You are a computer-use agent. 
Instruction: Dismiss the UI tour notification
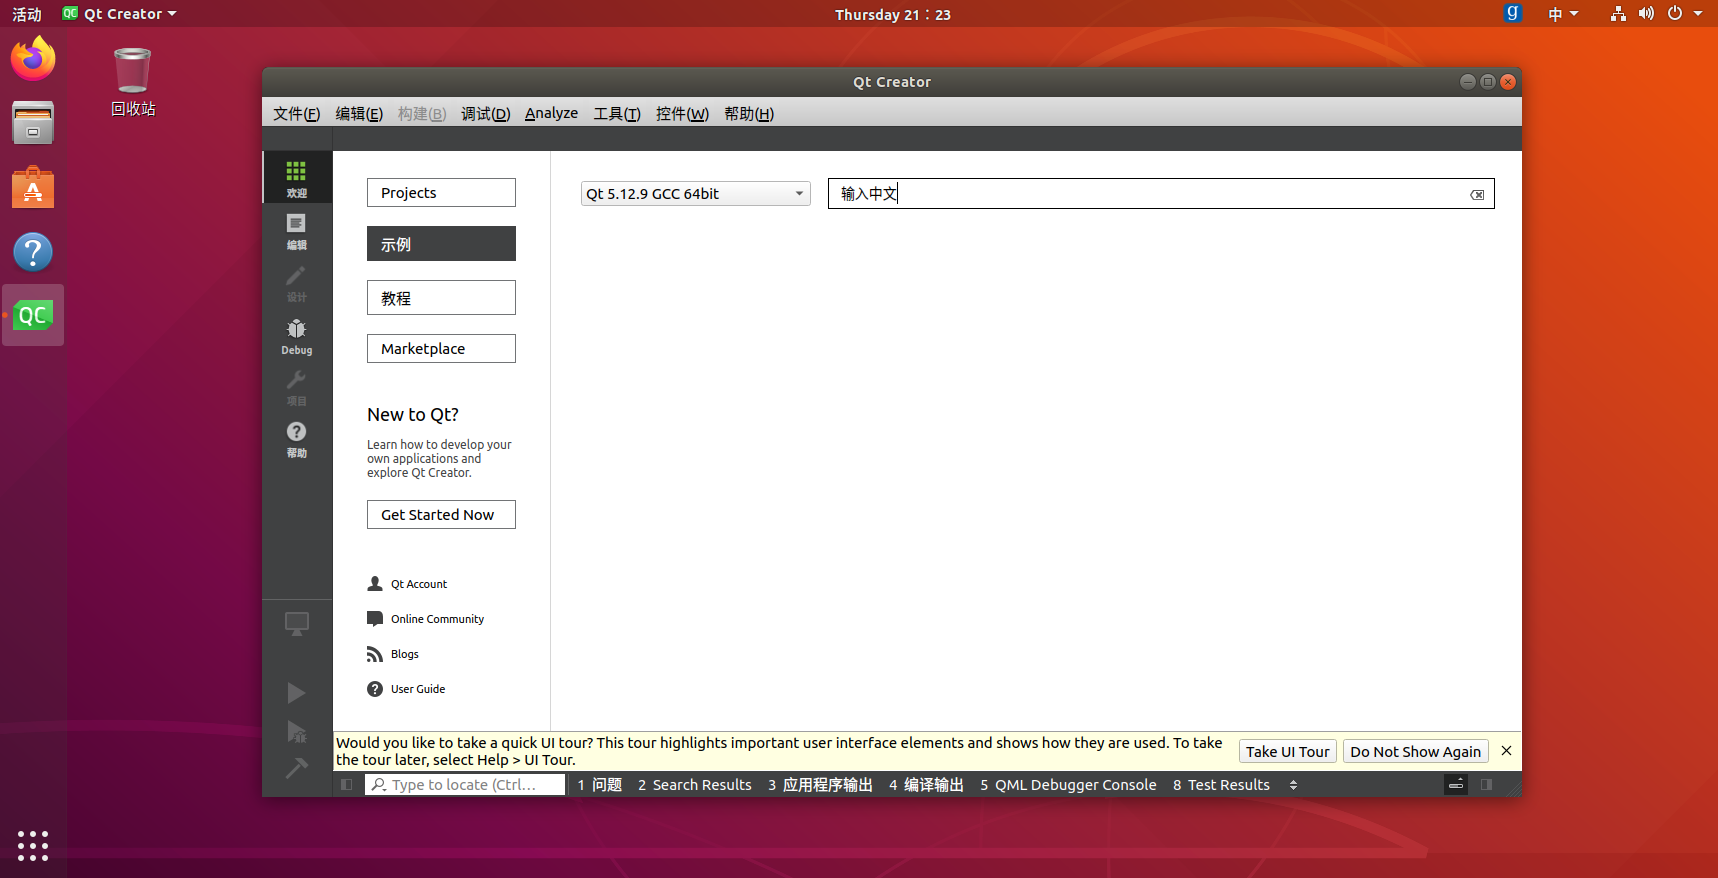pyautogui.click(x=1506, y=751)
